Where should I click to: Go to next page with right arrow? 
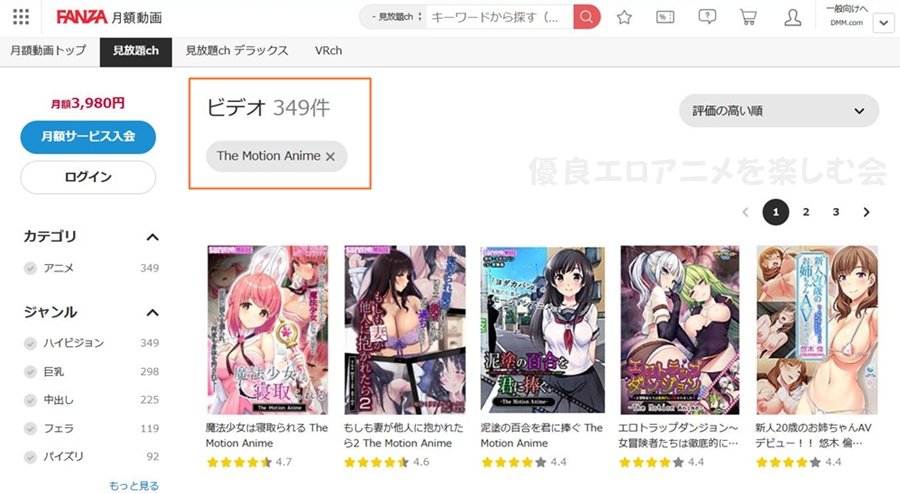(866, 212)
